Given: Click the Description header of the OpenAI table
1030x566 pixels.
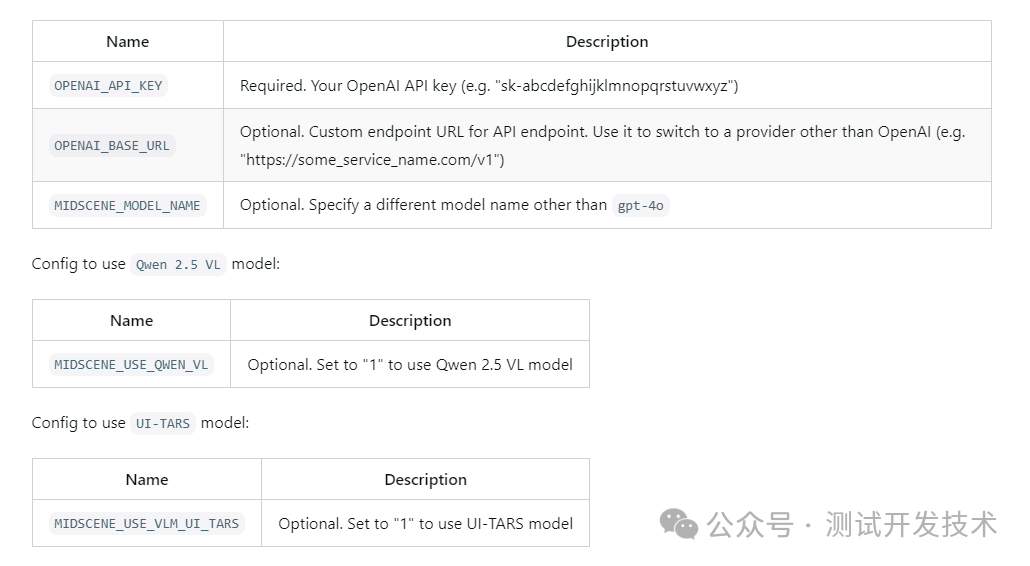Looking at the screenshot, I should pos(607,42).
